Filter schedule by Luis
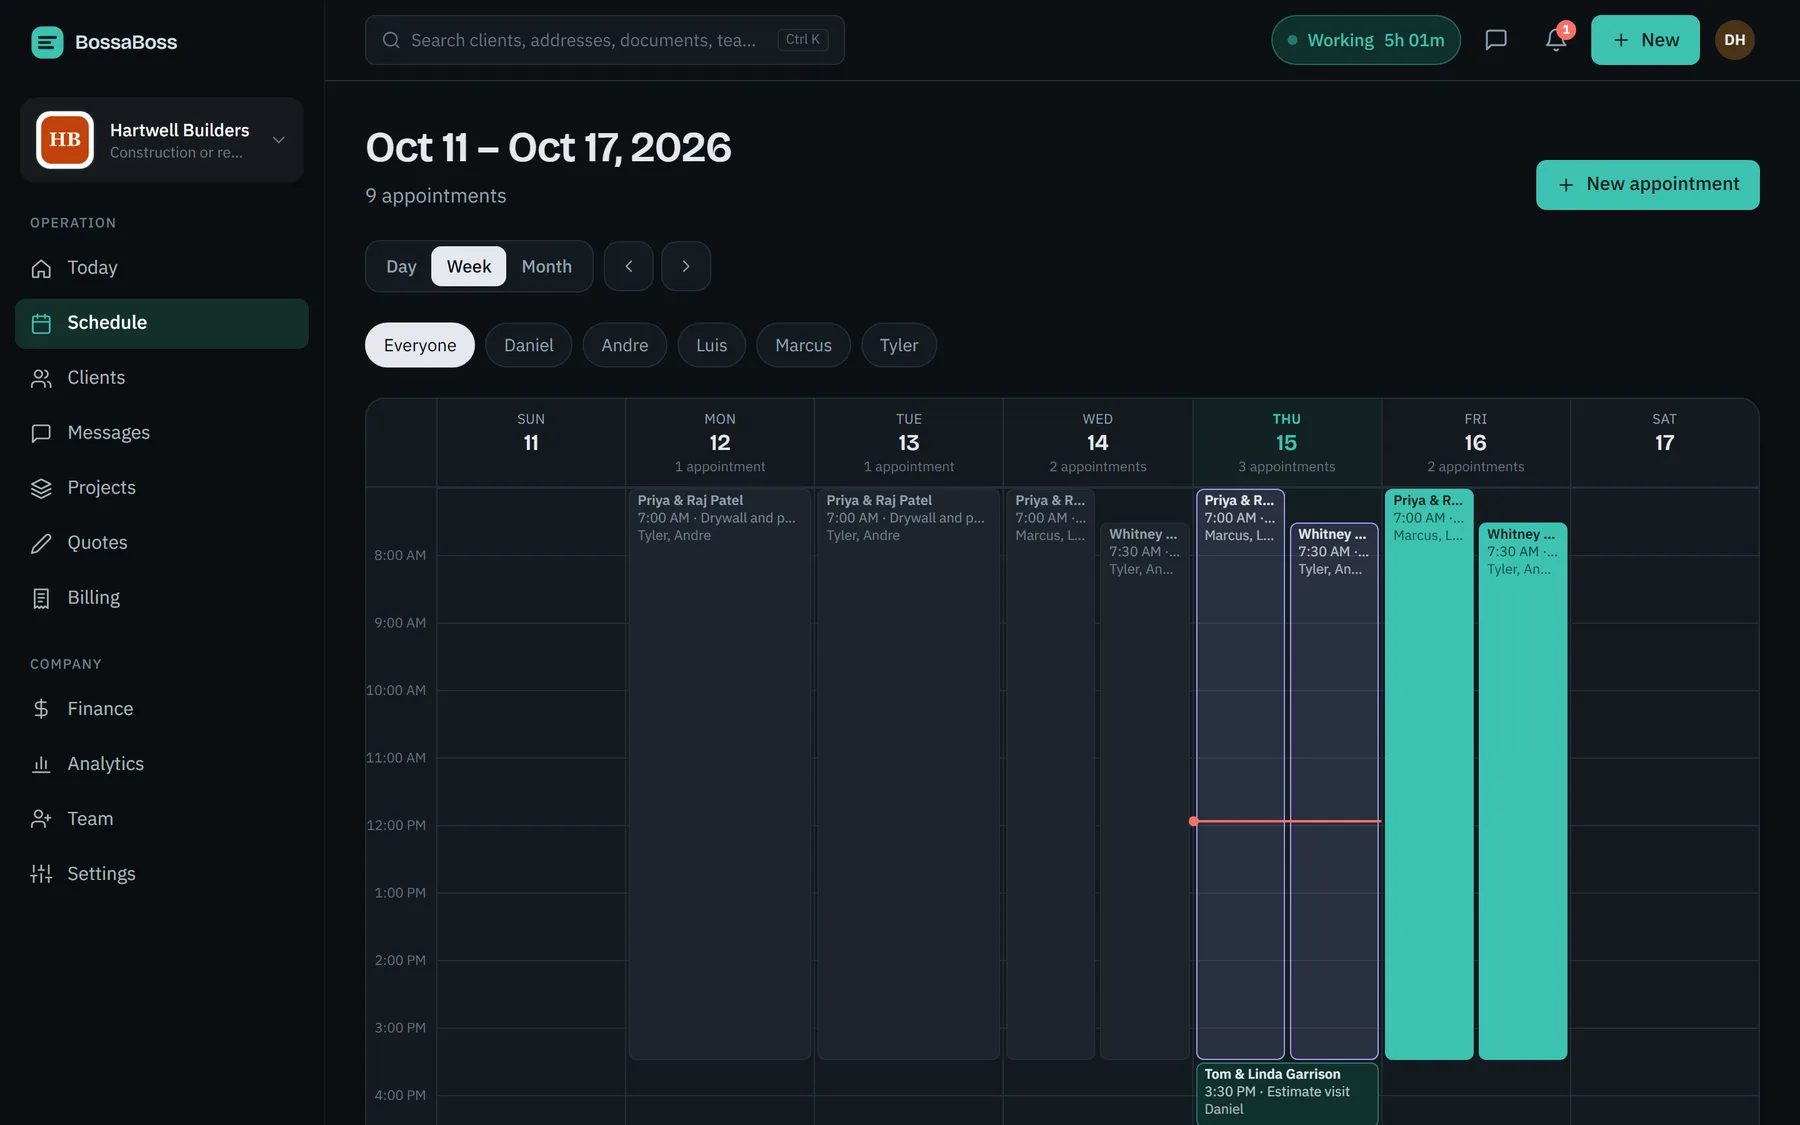Screen dimensions: 1800x1125 click(712, 345)
